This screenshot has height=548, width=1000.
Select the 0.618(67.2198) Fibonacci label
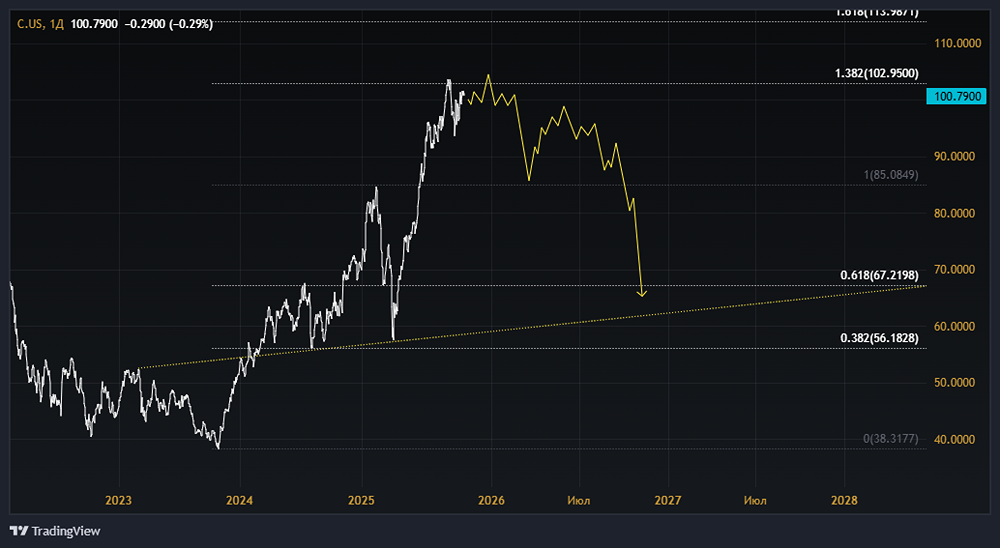[879, 275]
